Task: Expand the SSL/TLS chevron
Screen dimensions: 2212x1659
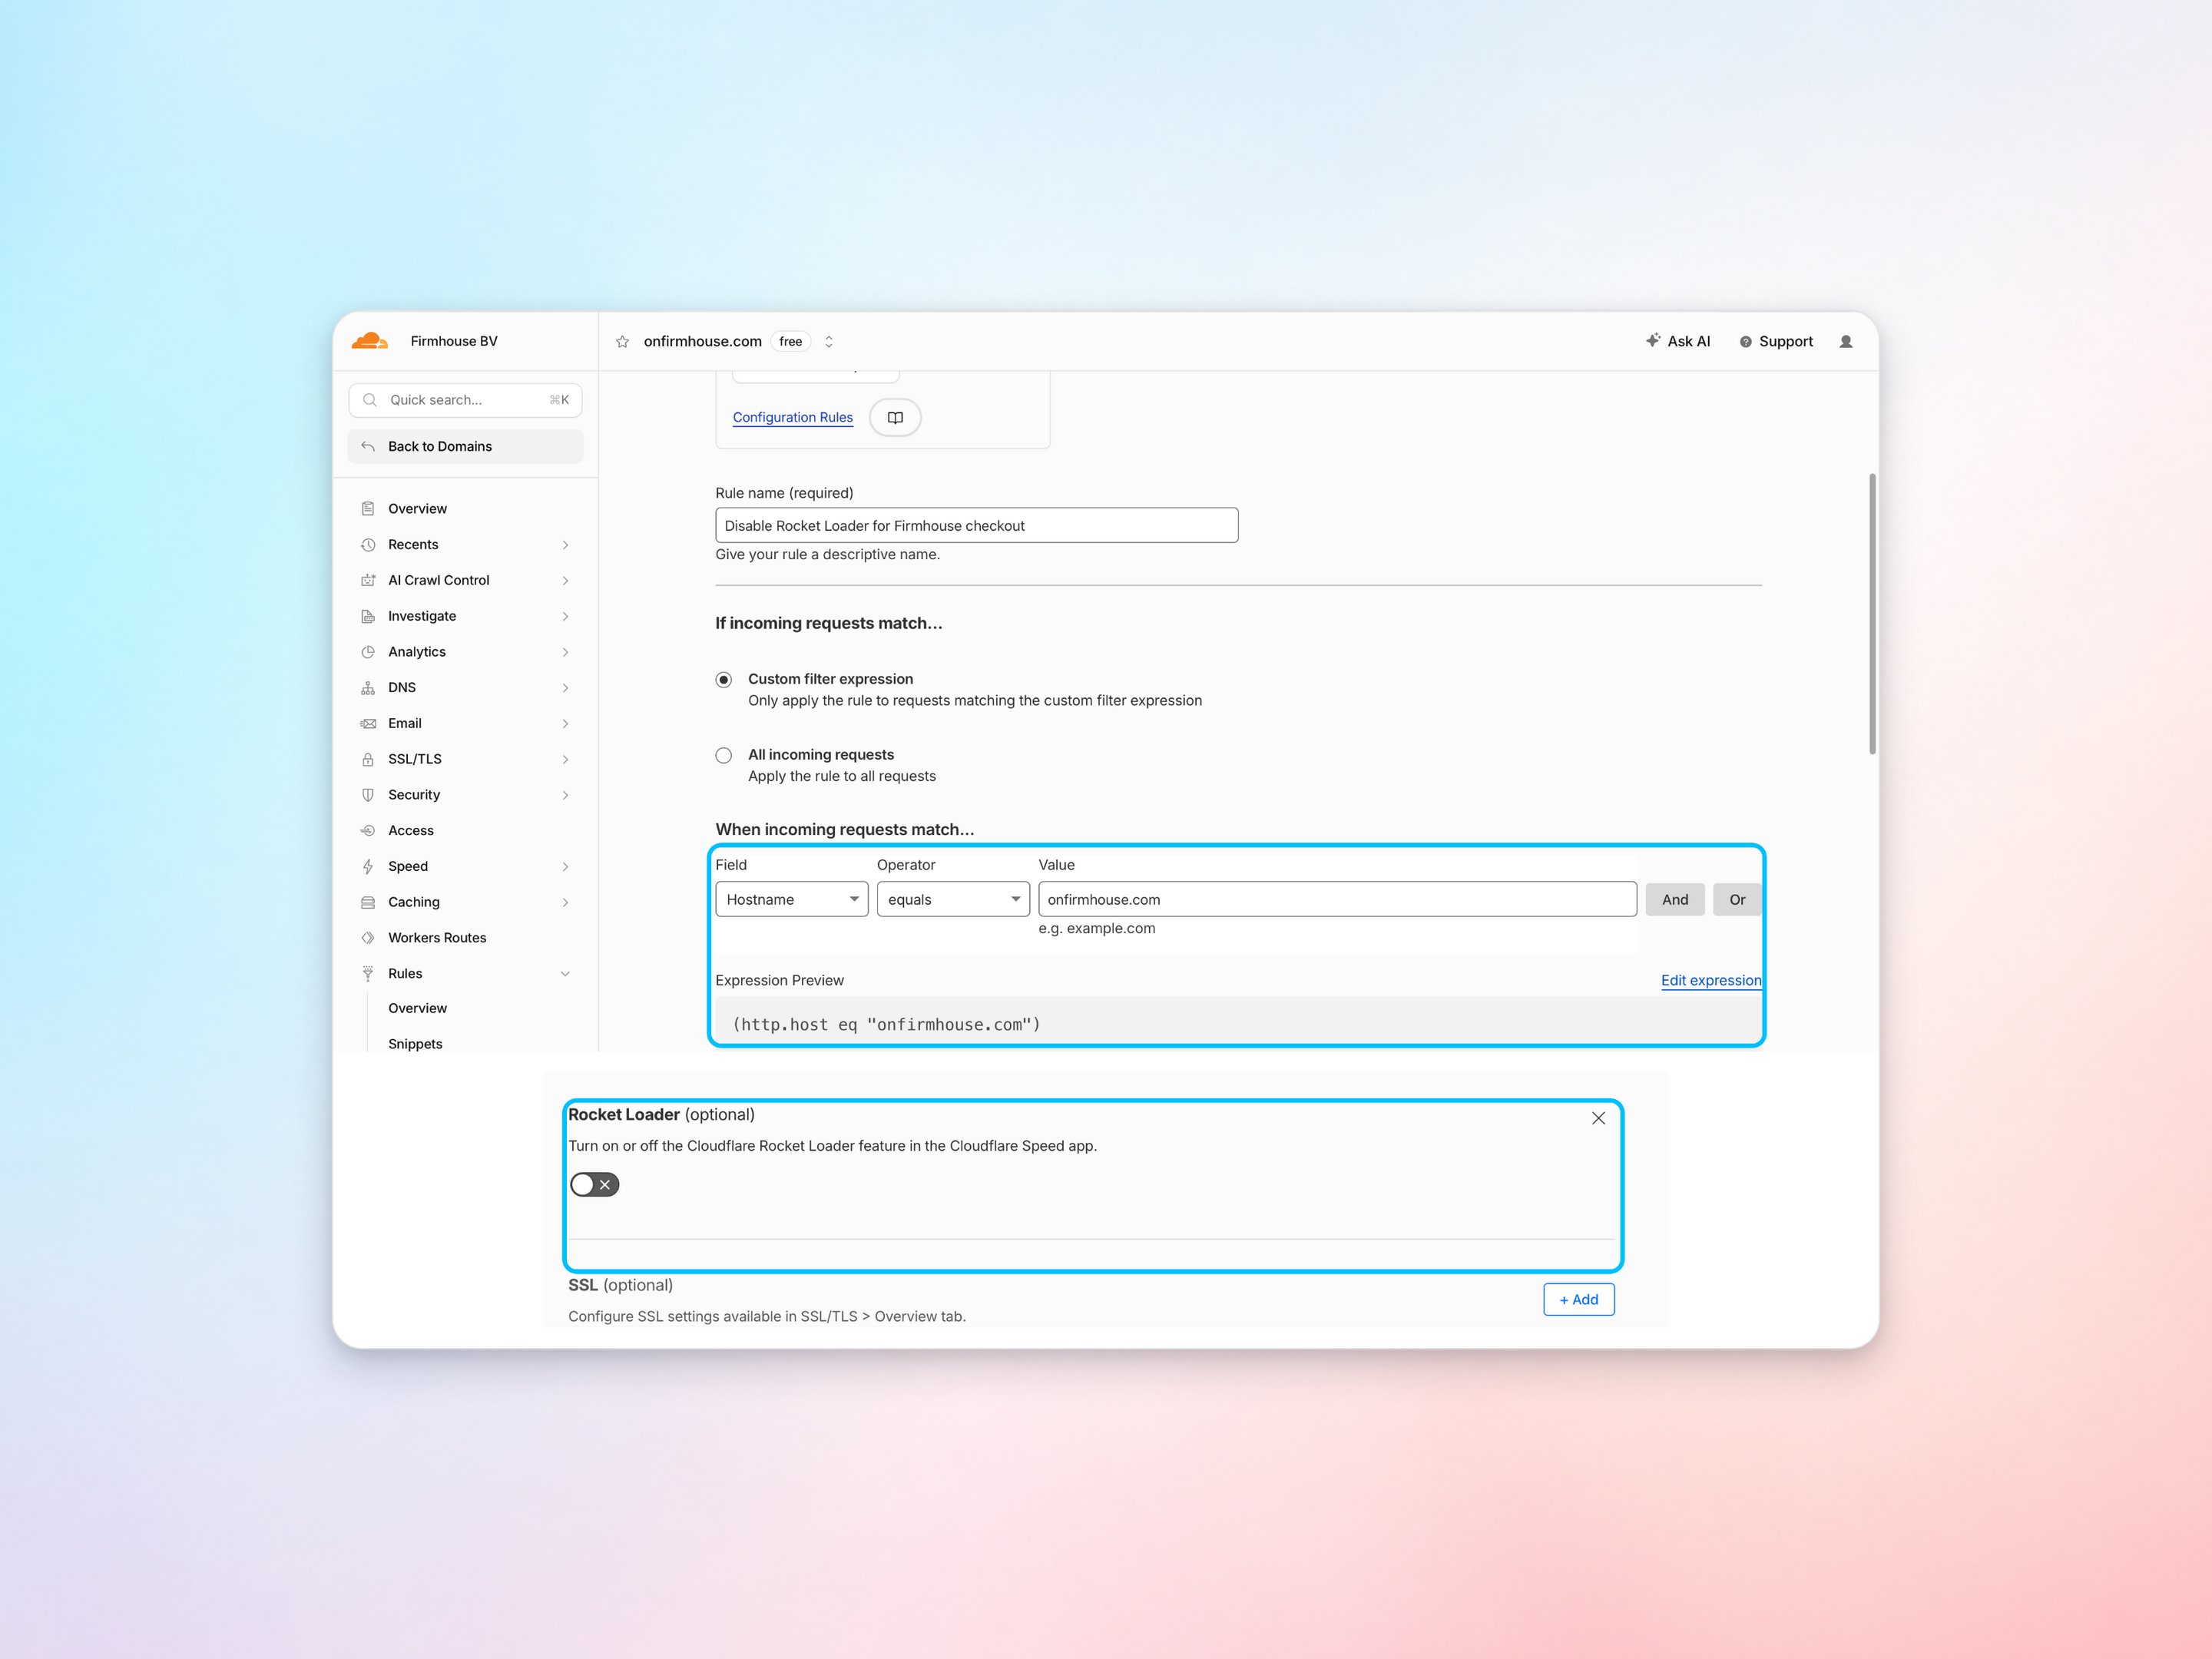Action: point(565,760)
